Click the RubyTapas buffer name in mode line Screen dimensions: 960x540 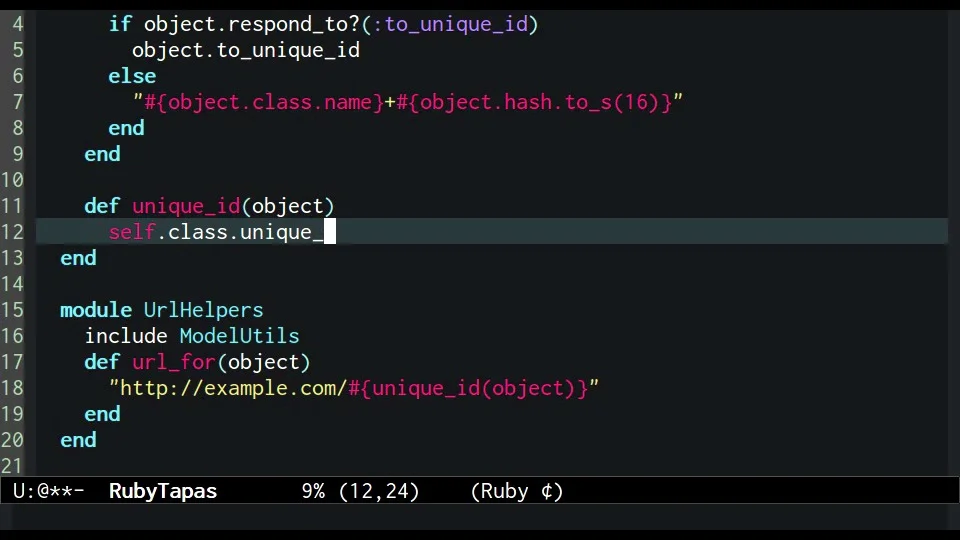pos(162,491)
